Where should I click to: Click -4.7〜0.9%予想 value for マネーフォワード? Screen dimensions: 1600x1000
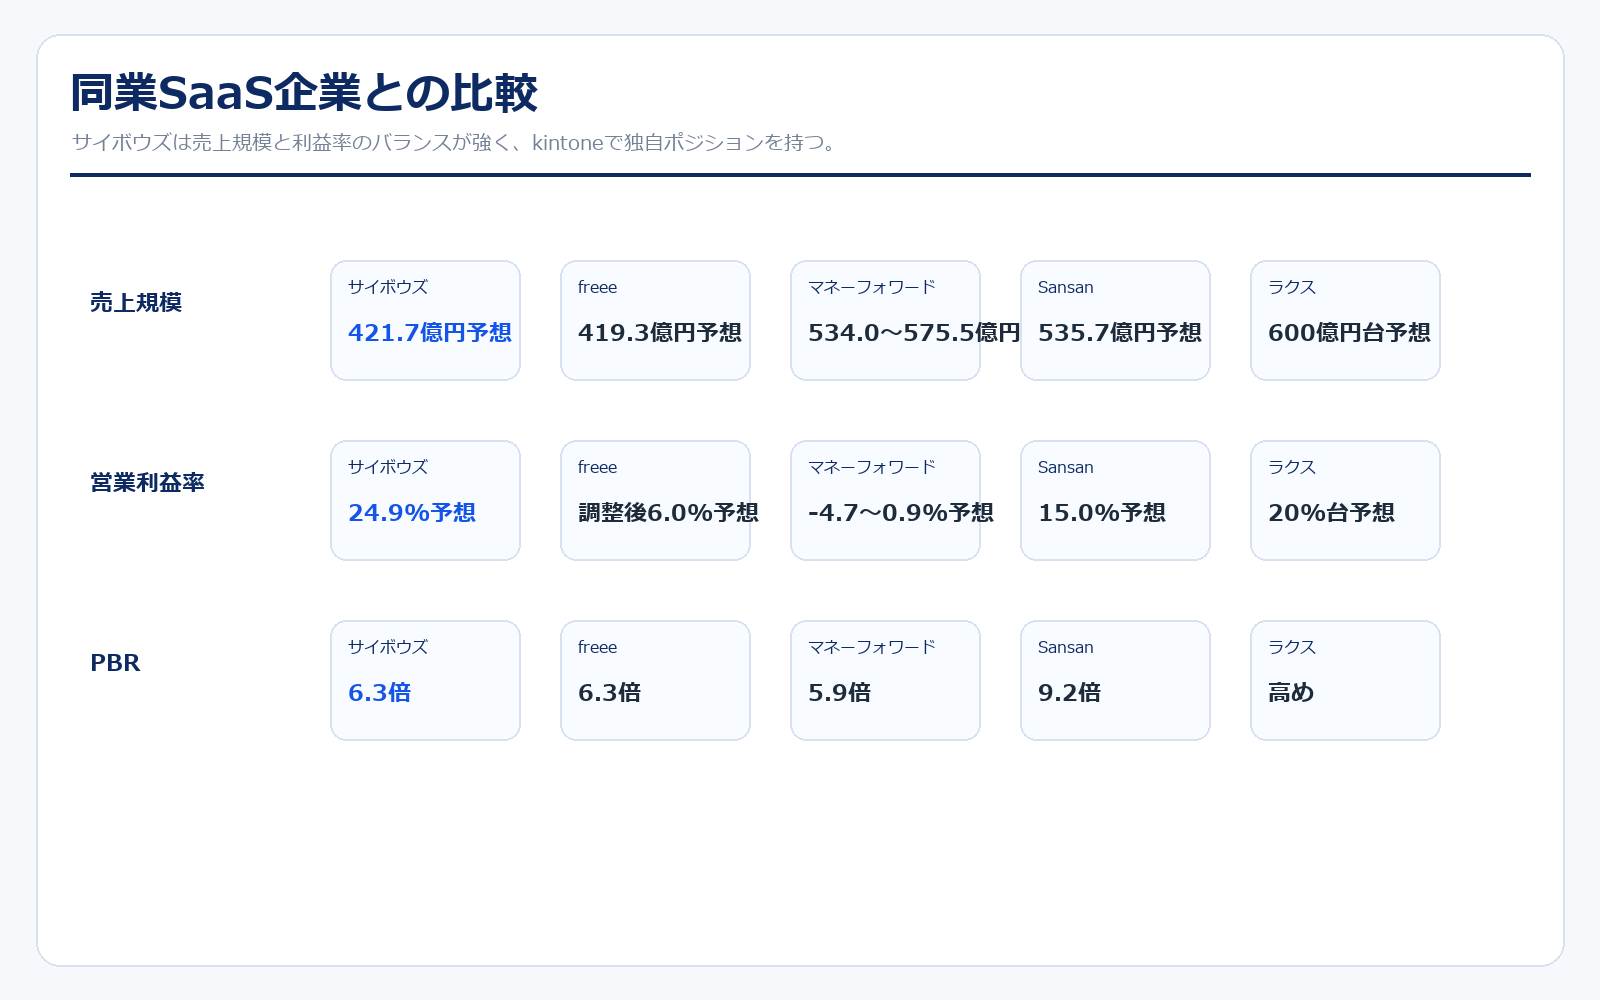click(901, 512)
